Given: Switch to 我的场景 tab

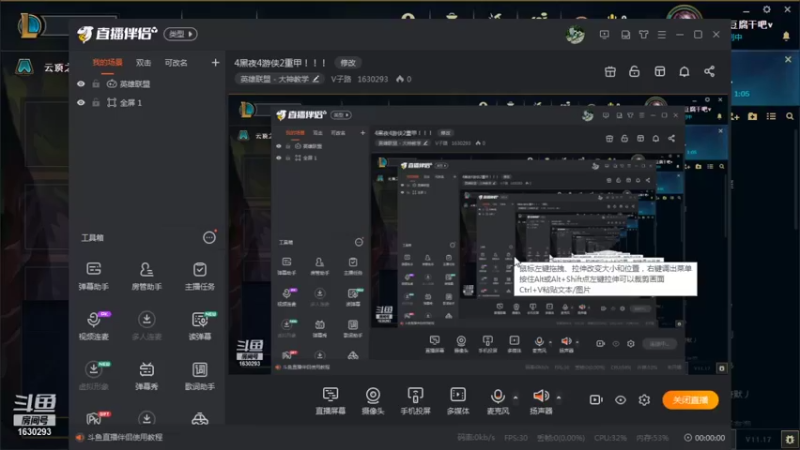Looking at the screenshot, I should [107, 63].
